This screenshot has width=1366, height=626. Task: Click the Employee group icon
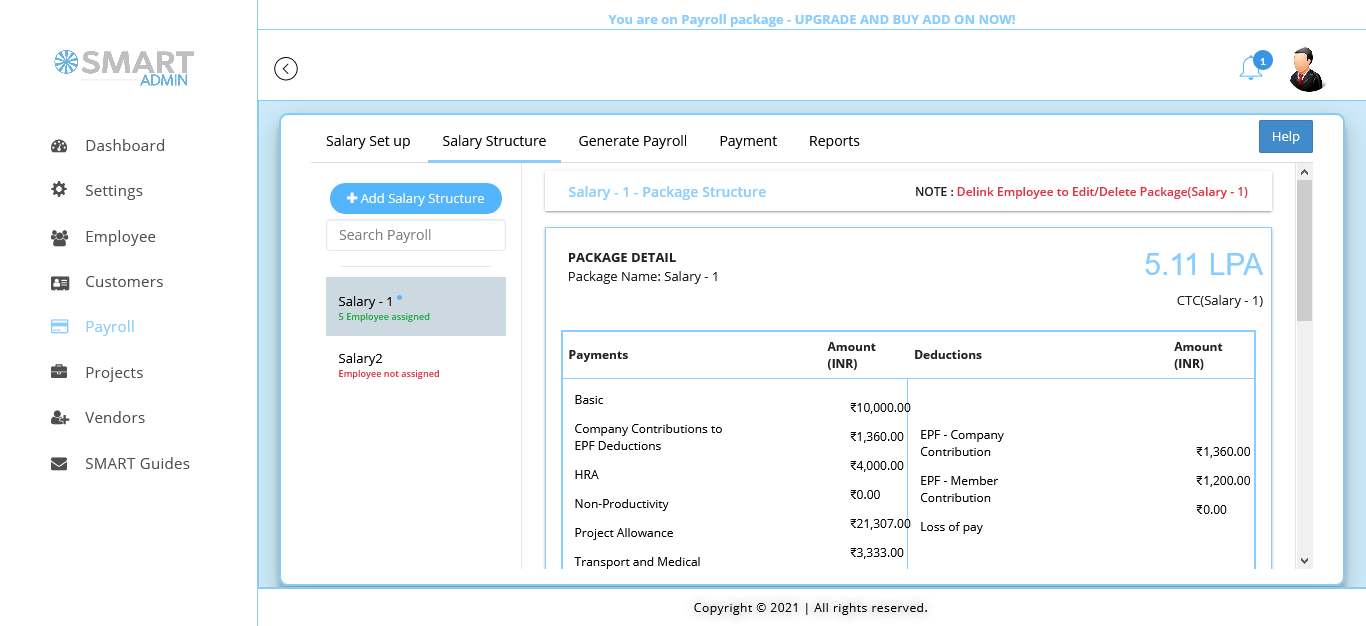click(59, 237)
